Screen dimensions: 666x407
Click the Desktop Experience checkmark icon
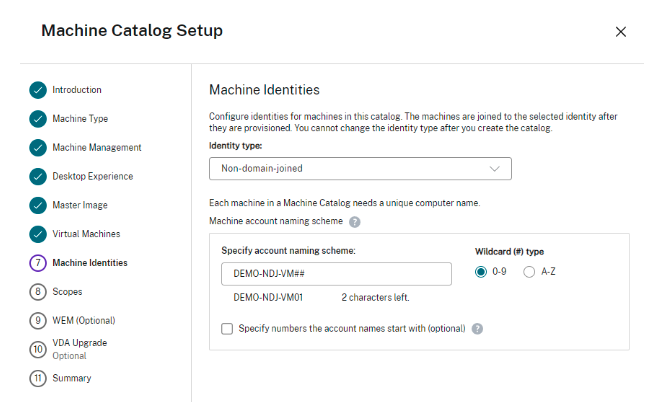[x=37, y=177]
